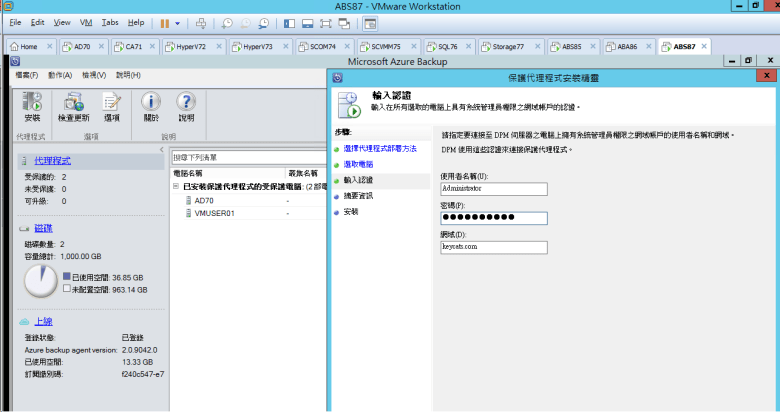The image size is (780, 412).
Task: Select the AD70 computer in the list
Action: pos(203,200)
